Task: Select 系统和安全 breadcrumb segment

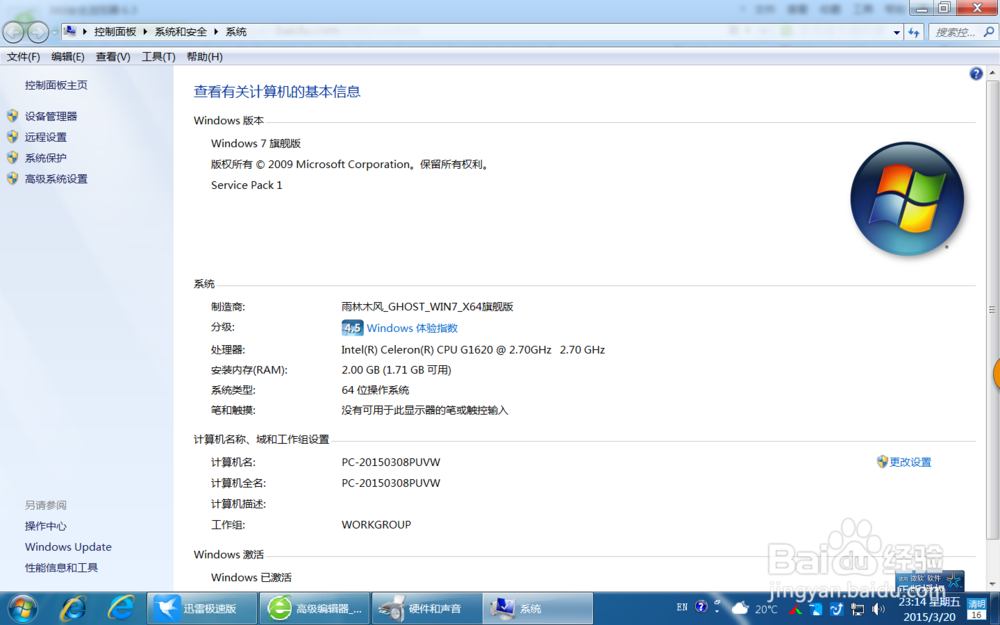Action: [x=181, y=32]
